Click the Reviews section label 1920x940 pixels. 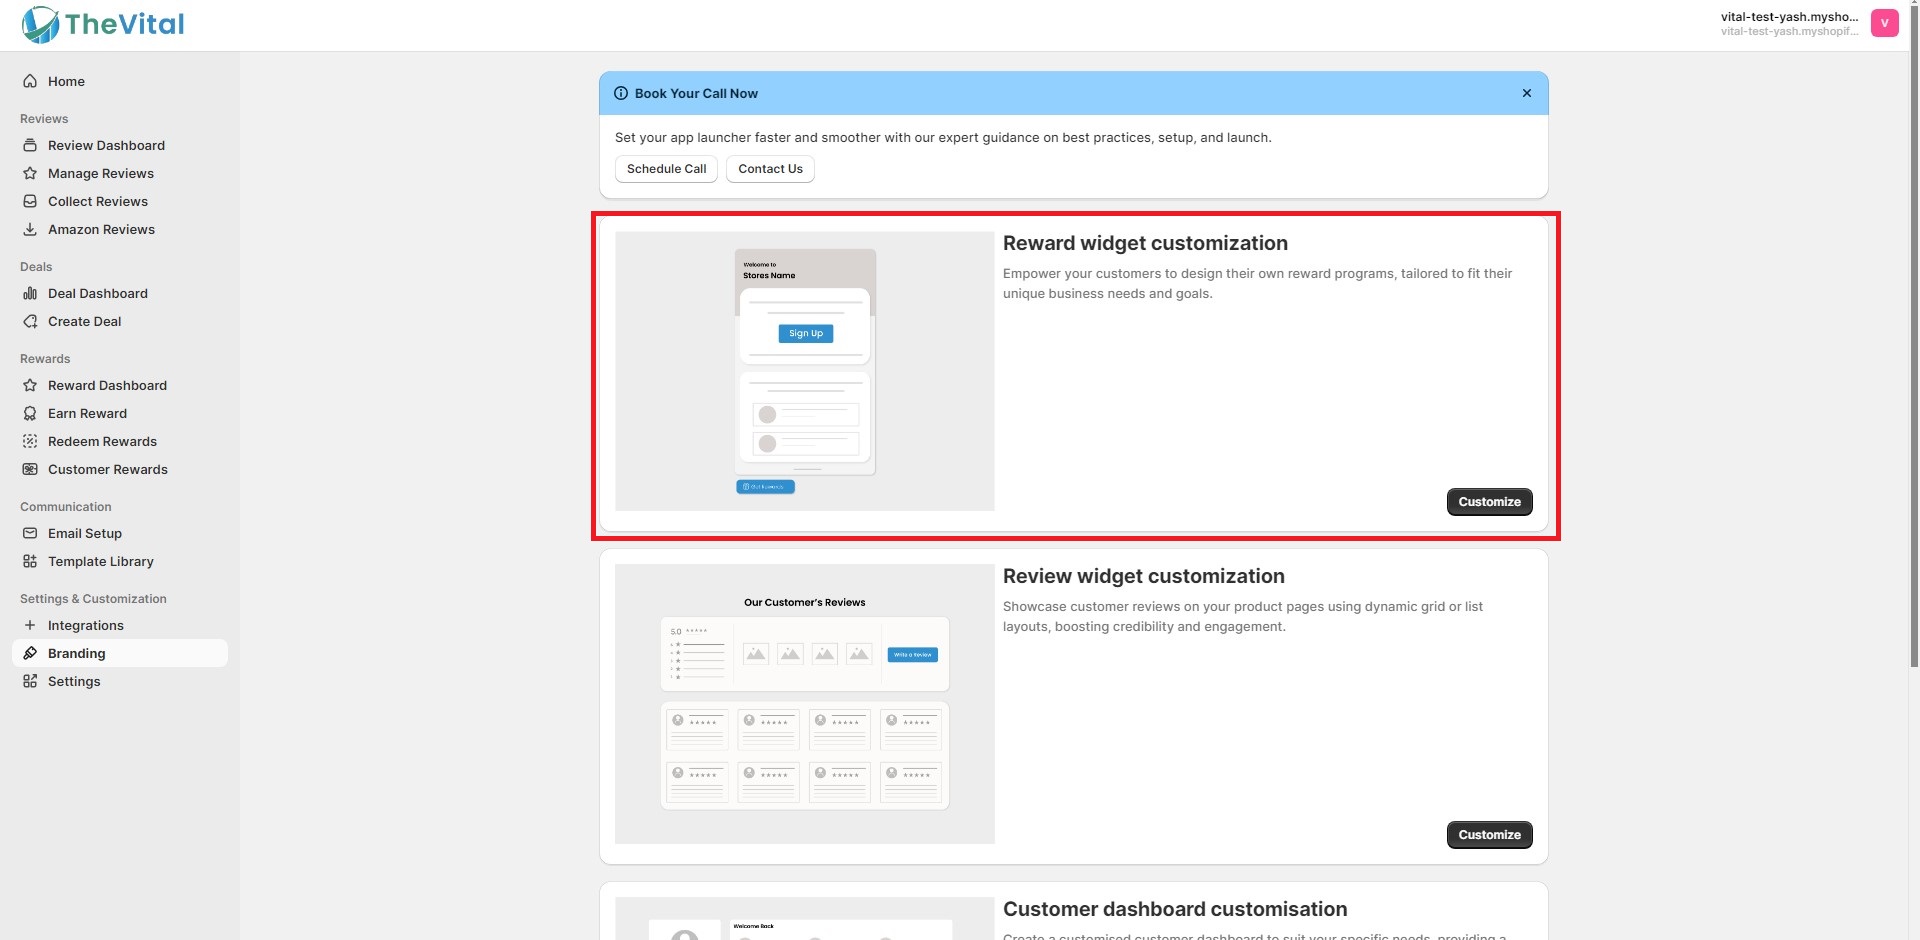(x=44, y=119)
